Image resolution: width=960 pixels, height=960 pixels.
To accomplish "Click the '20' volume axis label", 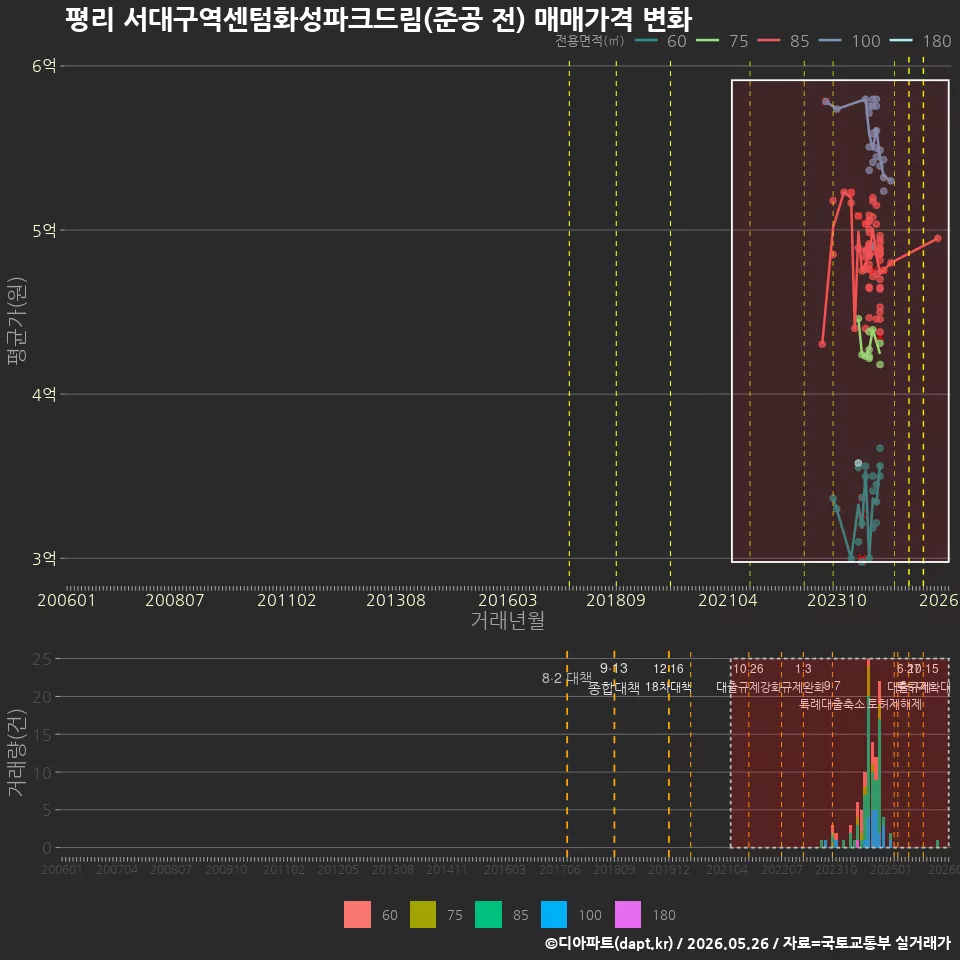I will click(x=42, y=697).
